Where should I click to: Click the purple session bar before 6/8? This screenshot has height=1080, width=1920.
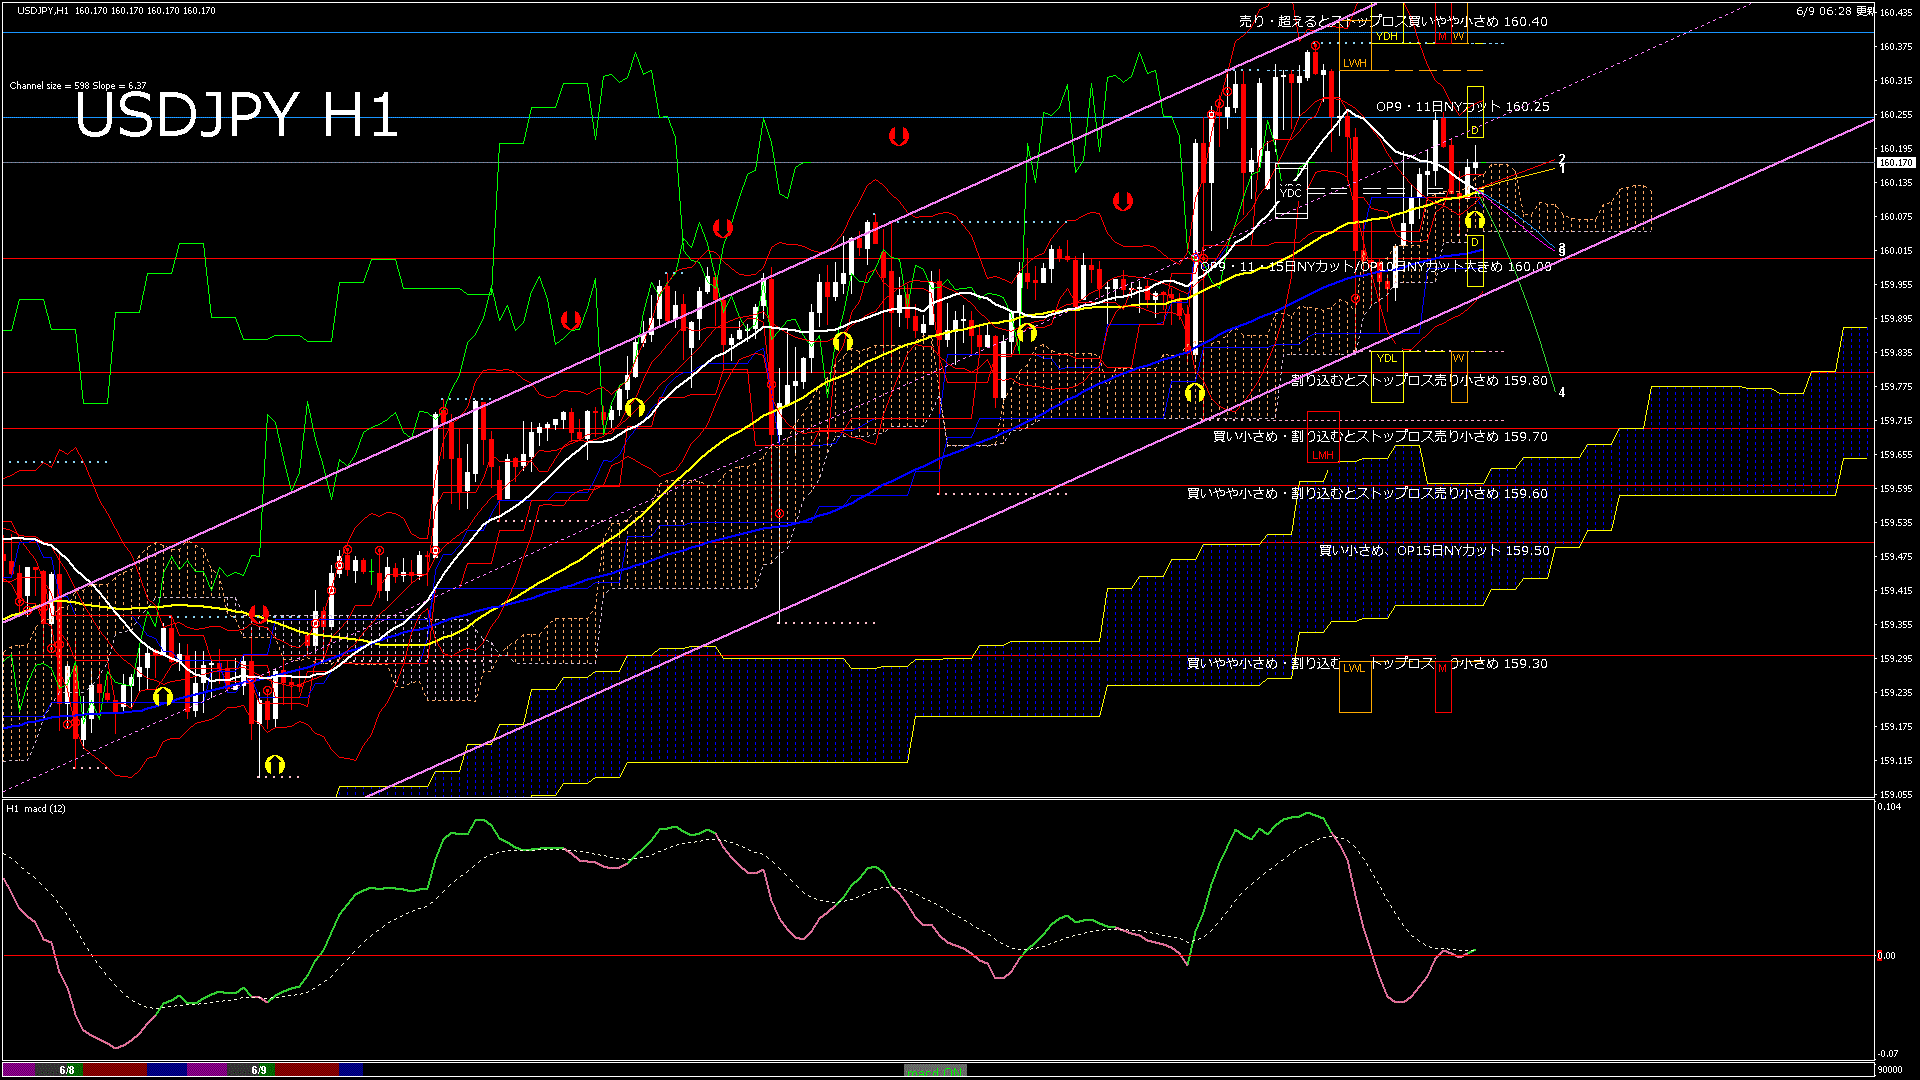[x=19, y=1070]
